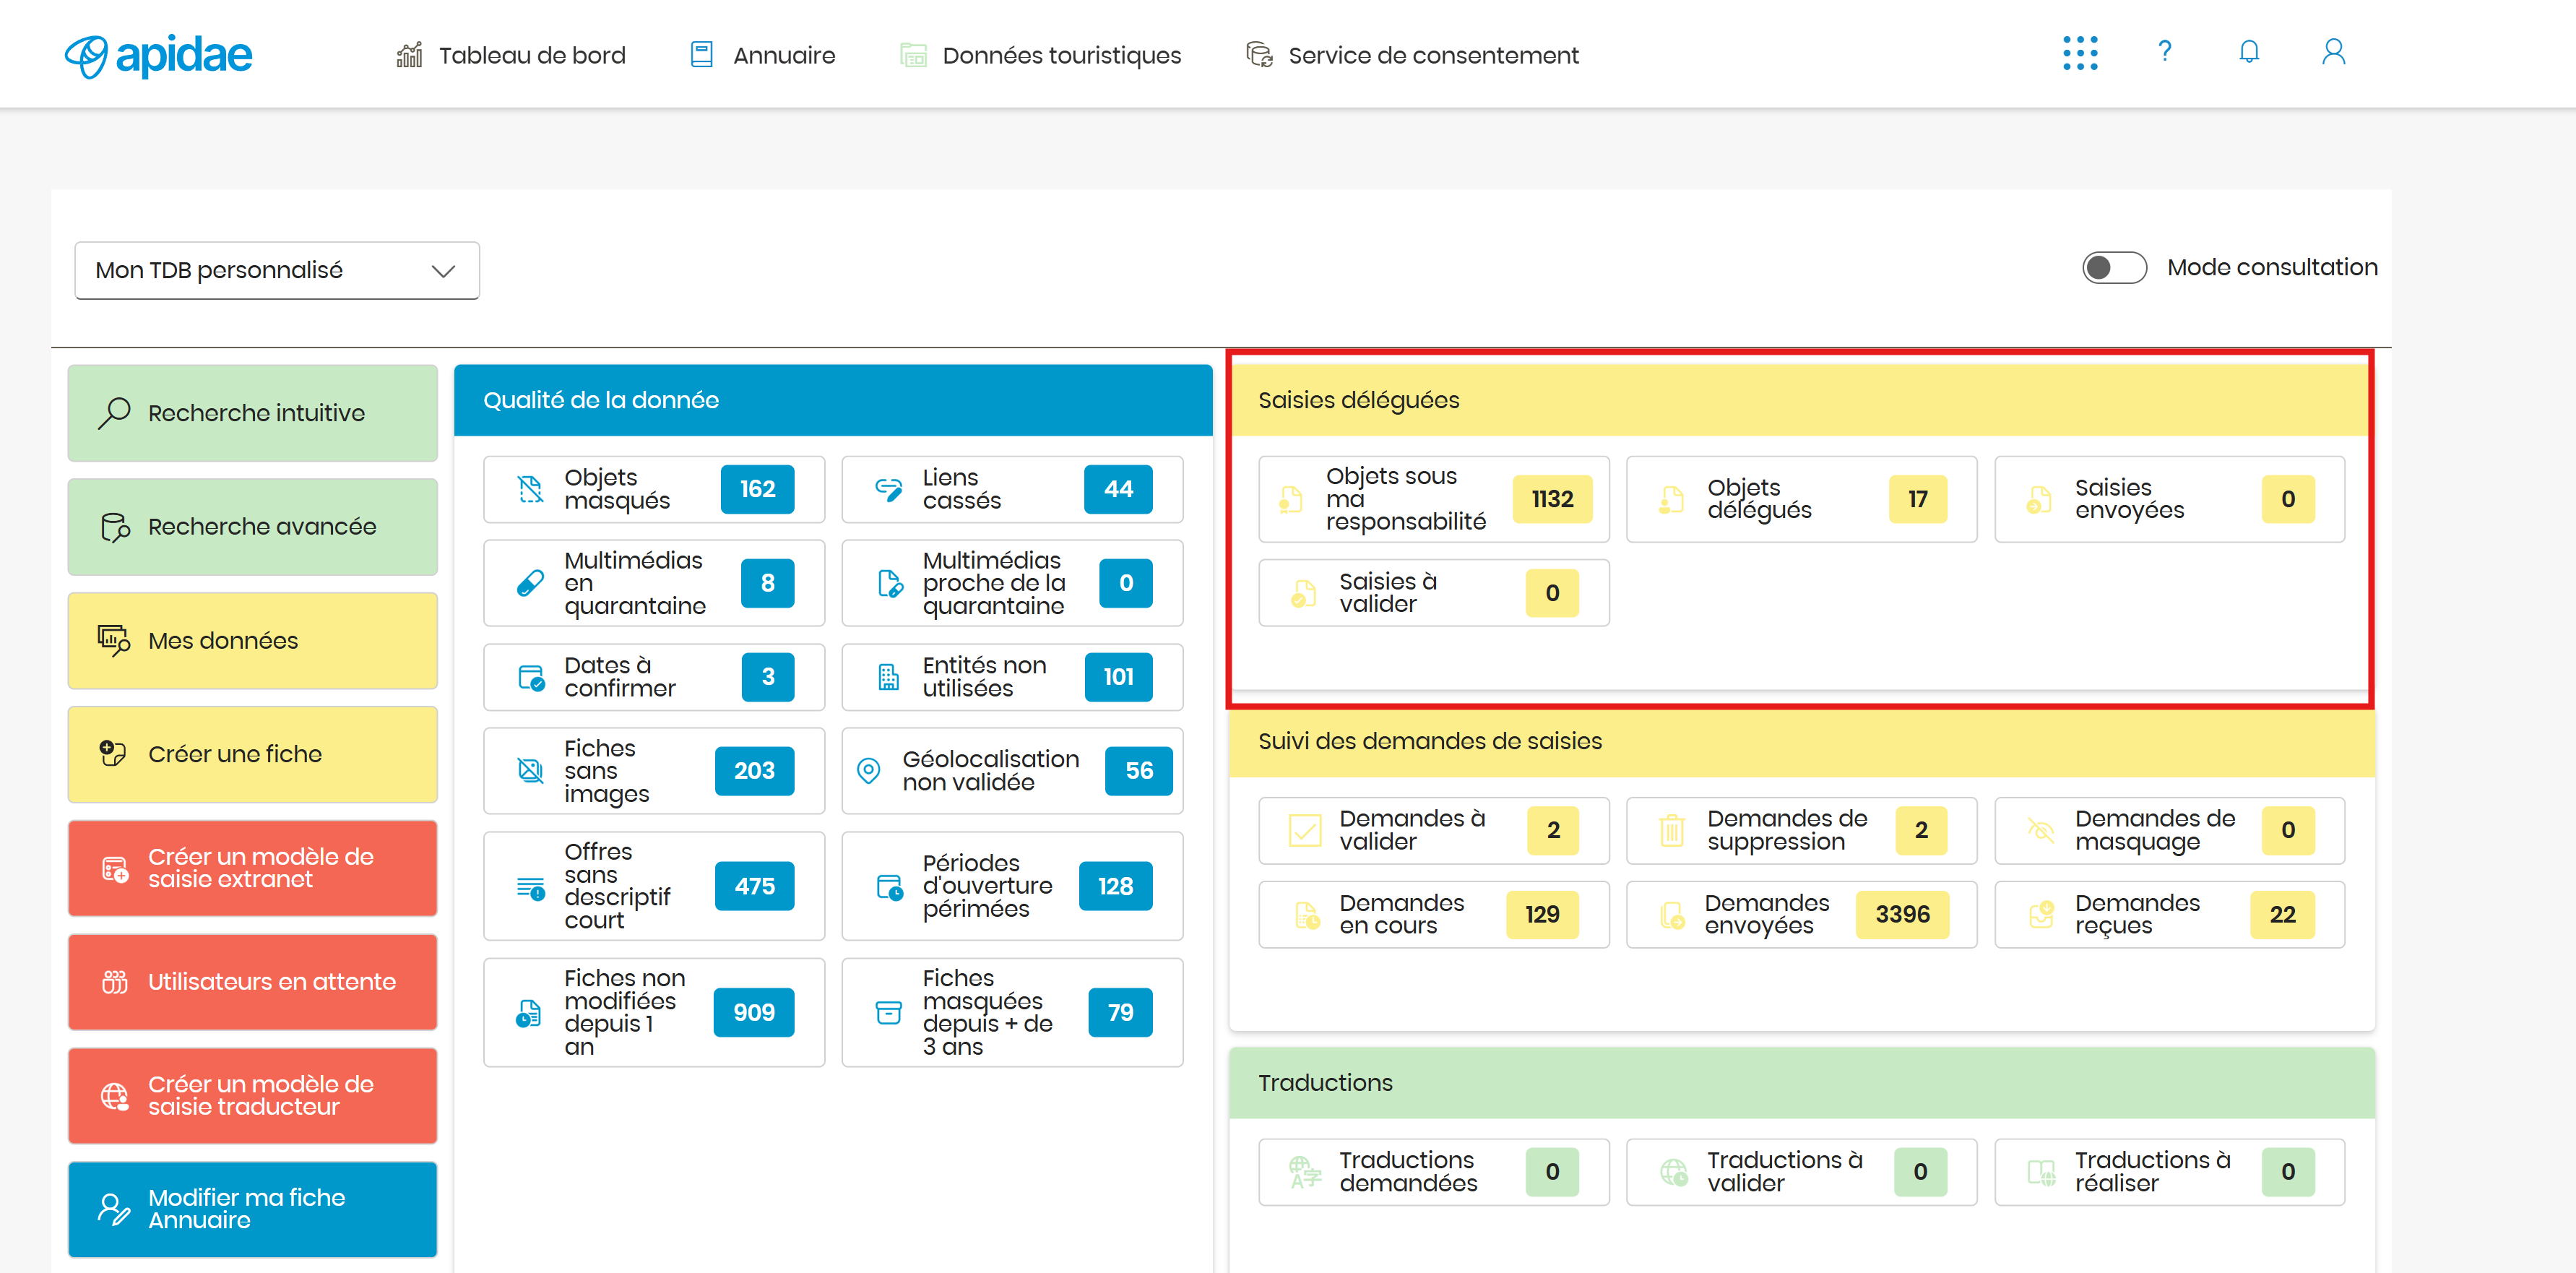The height and width of the screenshot is (1273, 2576).
Task: Toggle Mode consultation switch
Action: pyautogui.click(x=2114, y=268)
